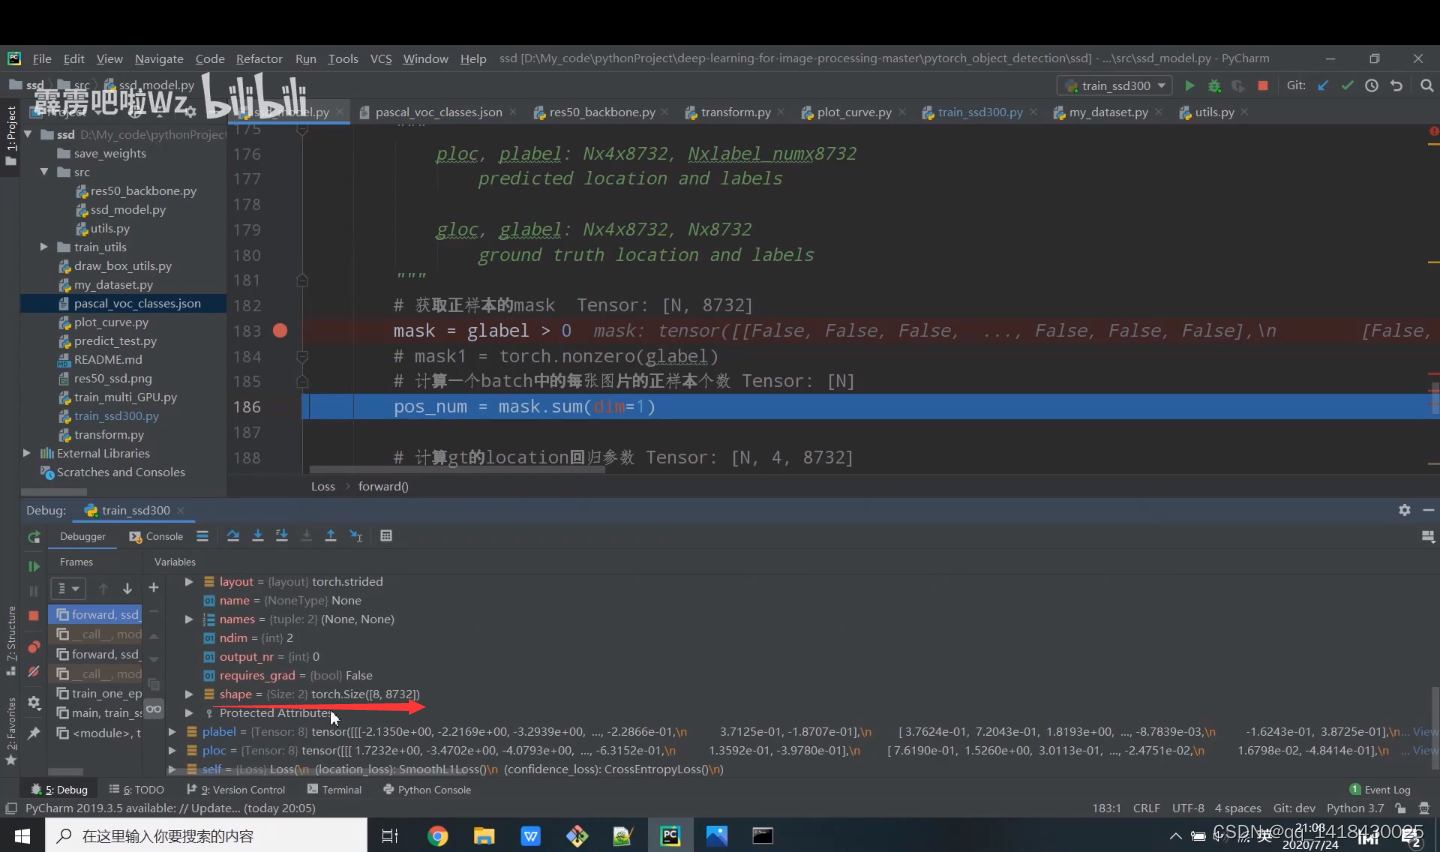Update project using the blue Git arrow
The height and width of the screenshot is (852, 1440).
click(1323, 86)
